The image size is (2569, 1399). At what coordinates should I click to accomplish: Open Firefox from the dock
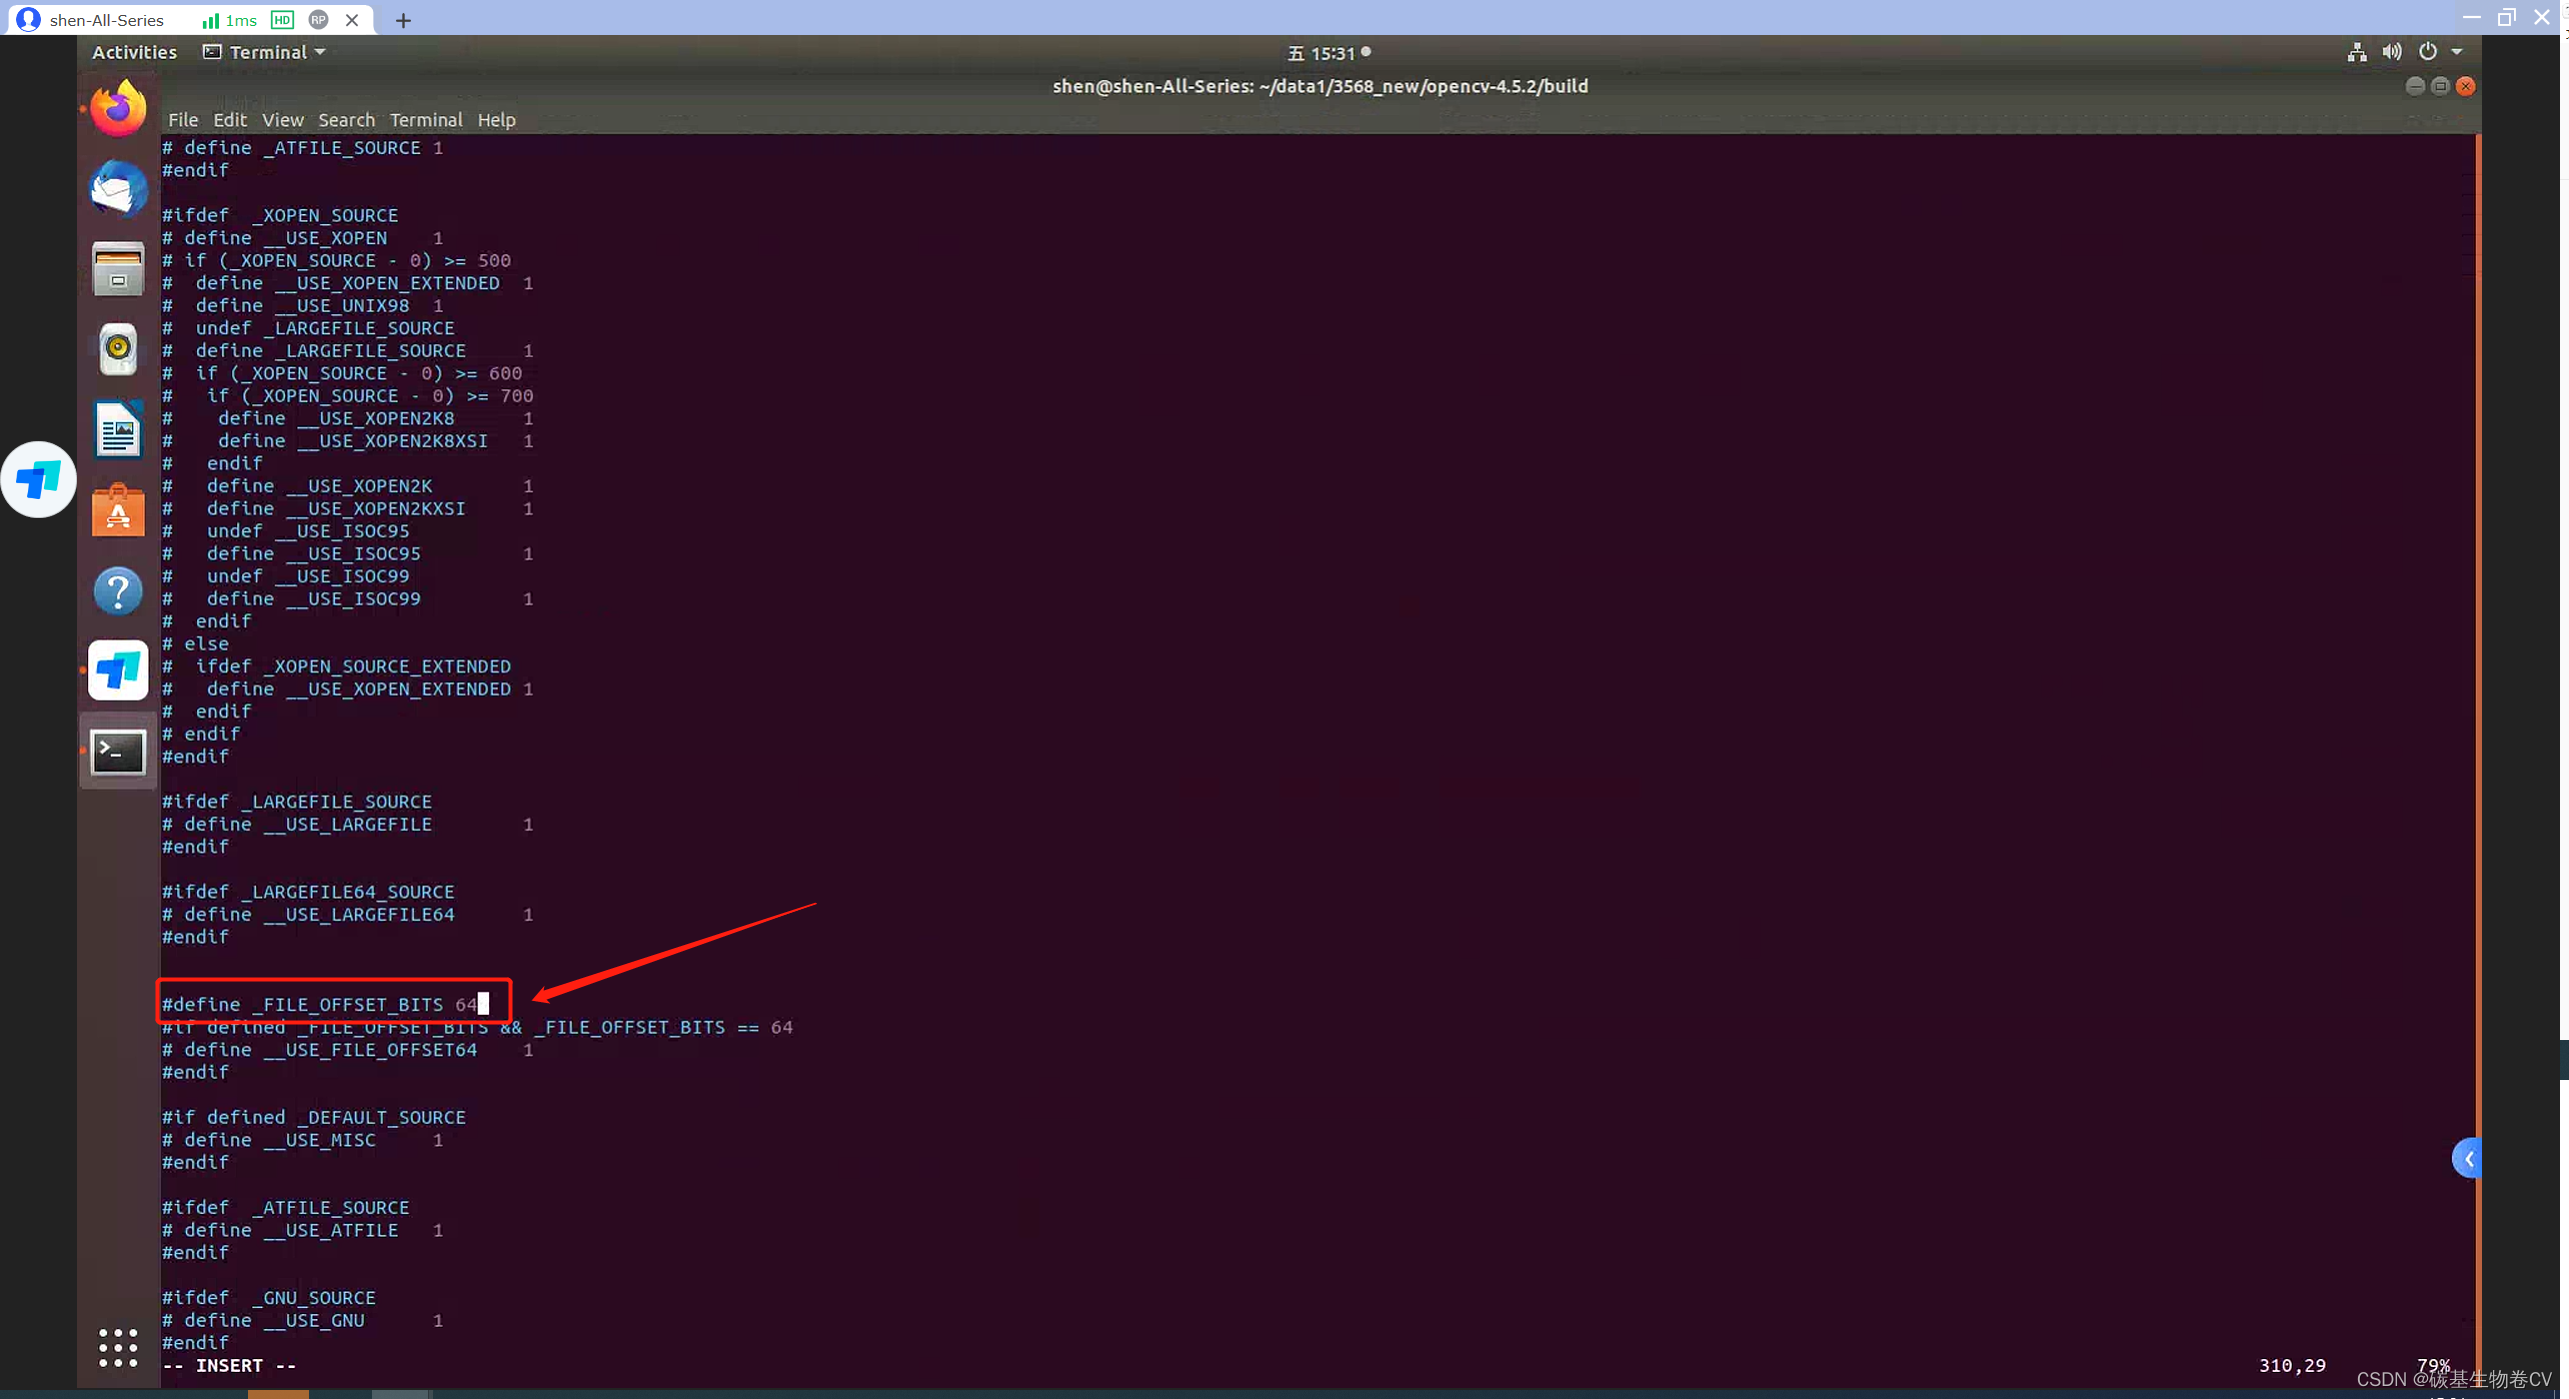pyautogui.click(x=118, y=108)
